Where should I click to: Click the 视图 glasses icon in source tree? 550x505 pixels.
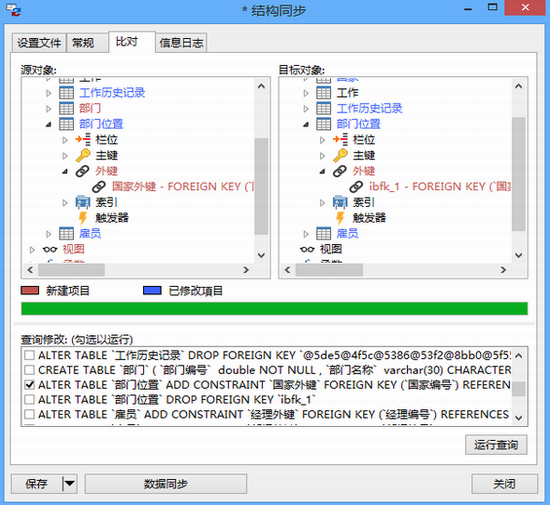(x=50, y=249)
